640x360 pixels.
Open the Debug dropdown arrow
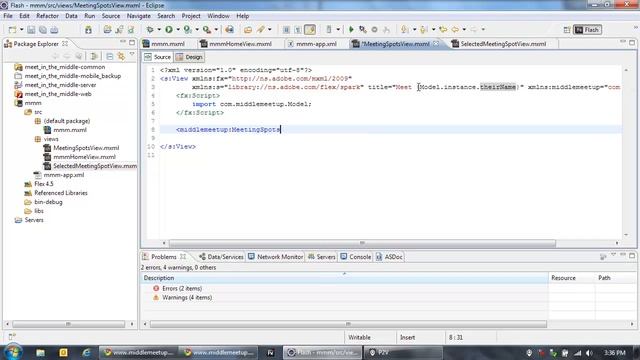tap(159, 29)
